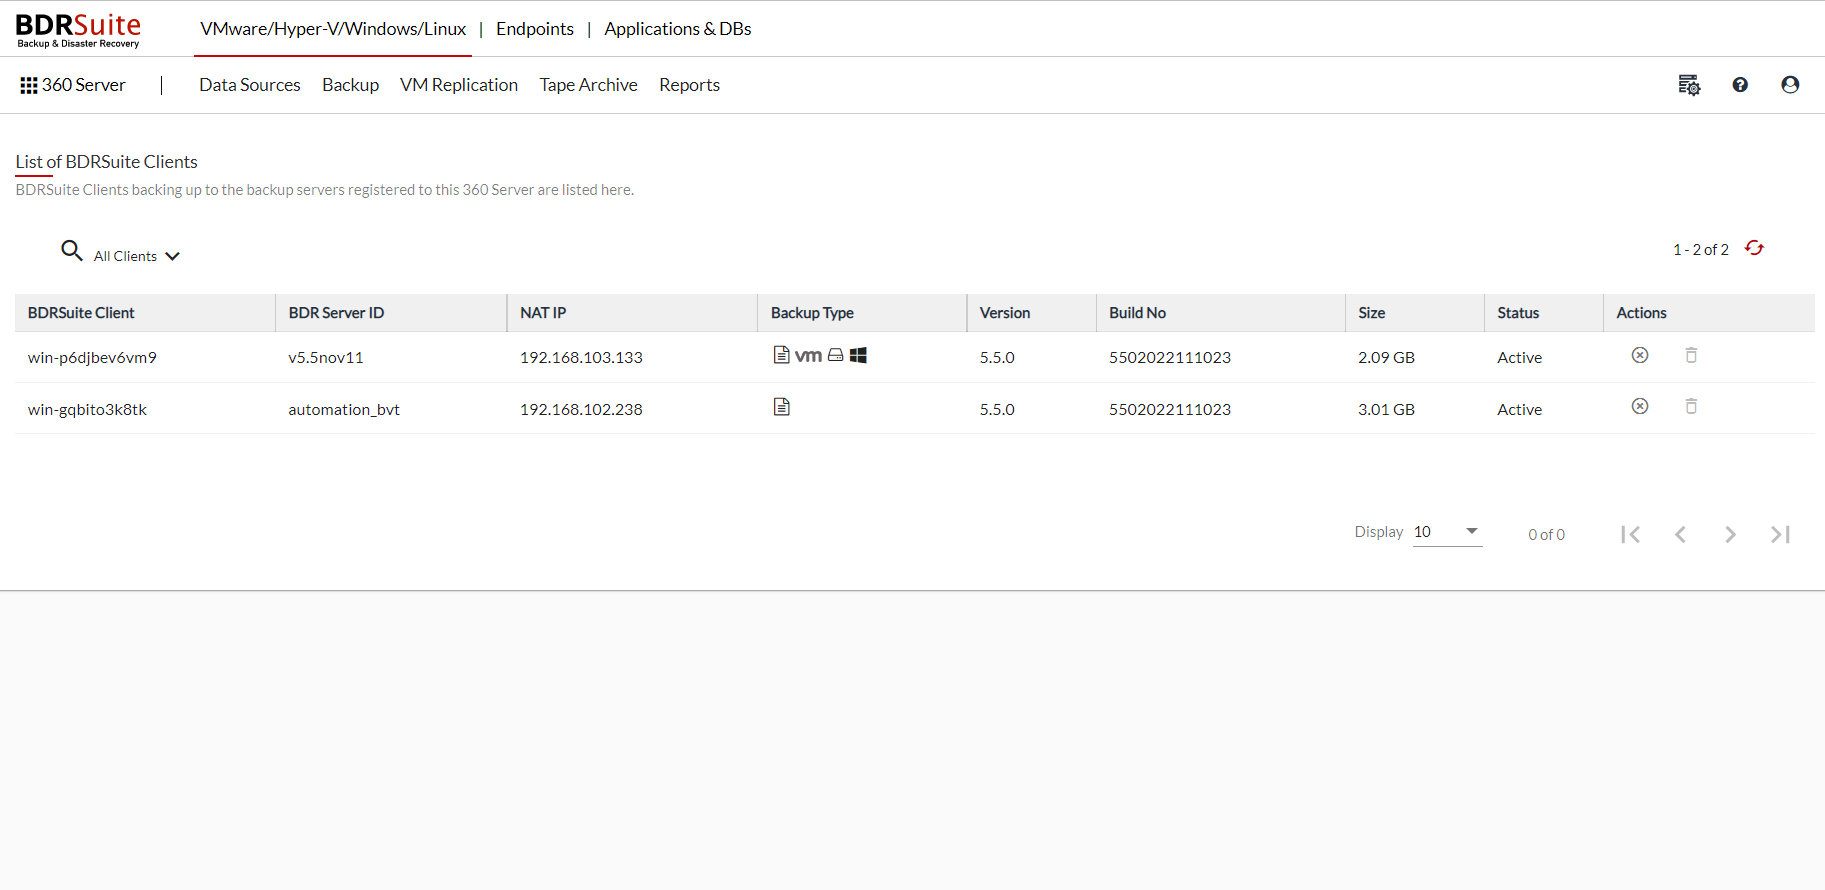The image size is (1825, 890).
Task: Click size value 3.01 GB
Action: 1386,409
